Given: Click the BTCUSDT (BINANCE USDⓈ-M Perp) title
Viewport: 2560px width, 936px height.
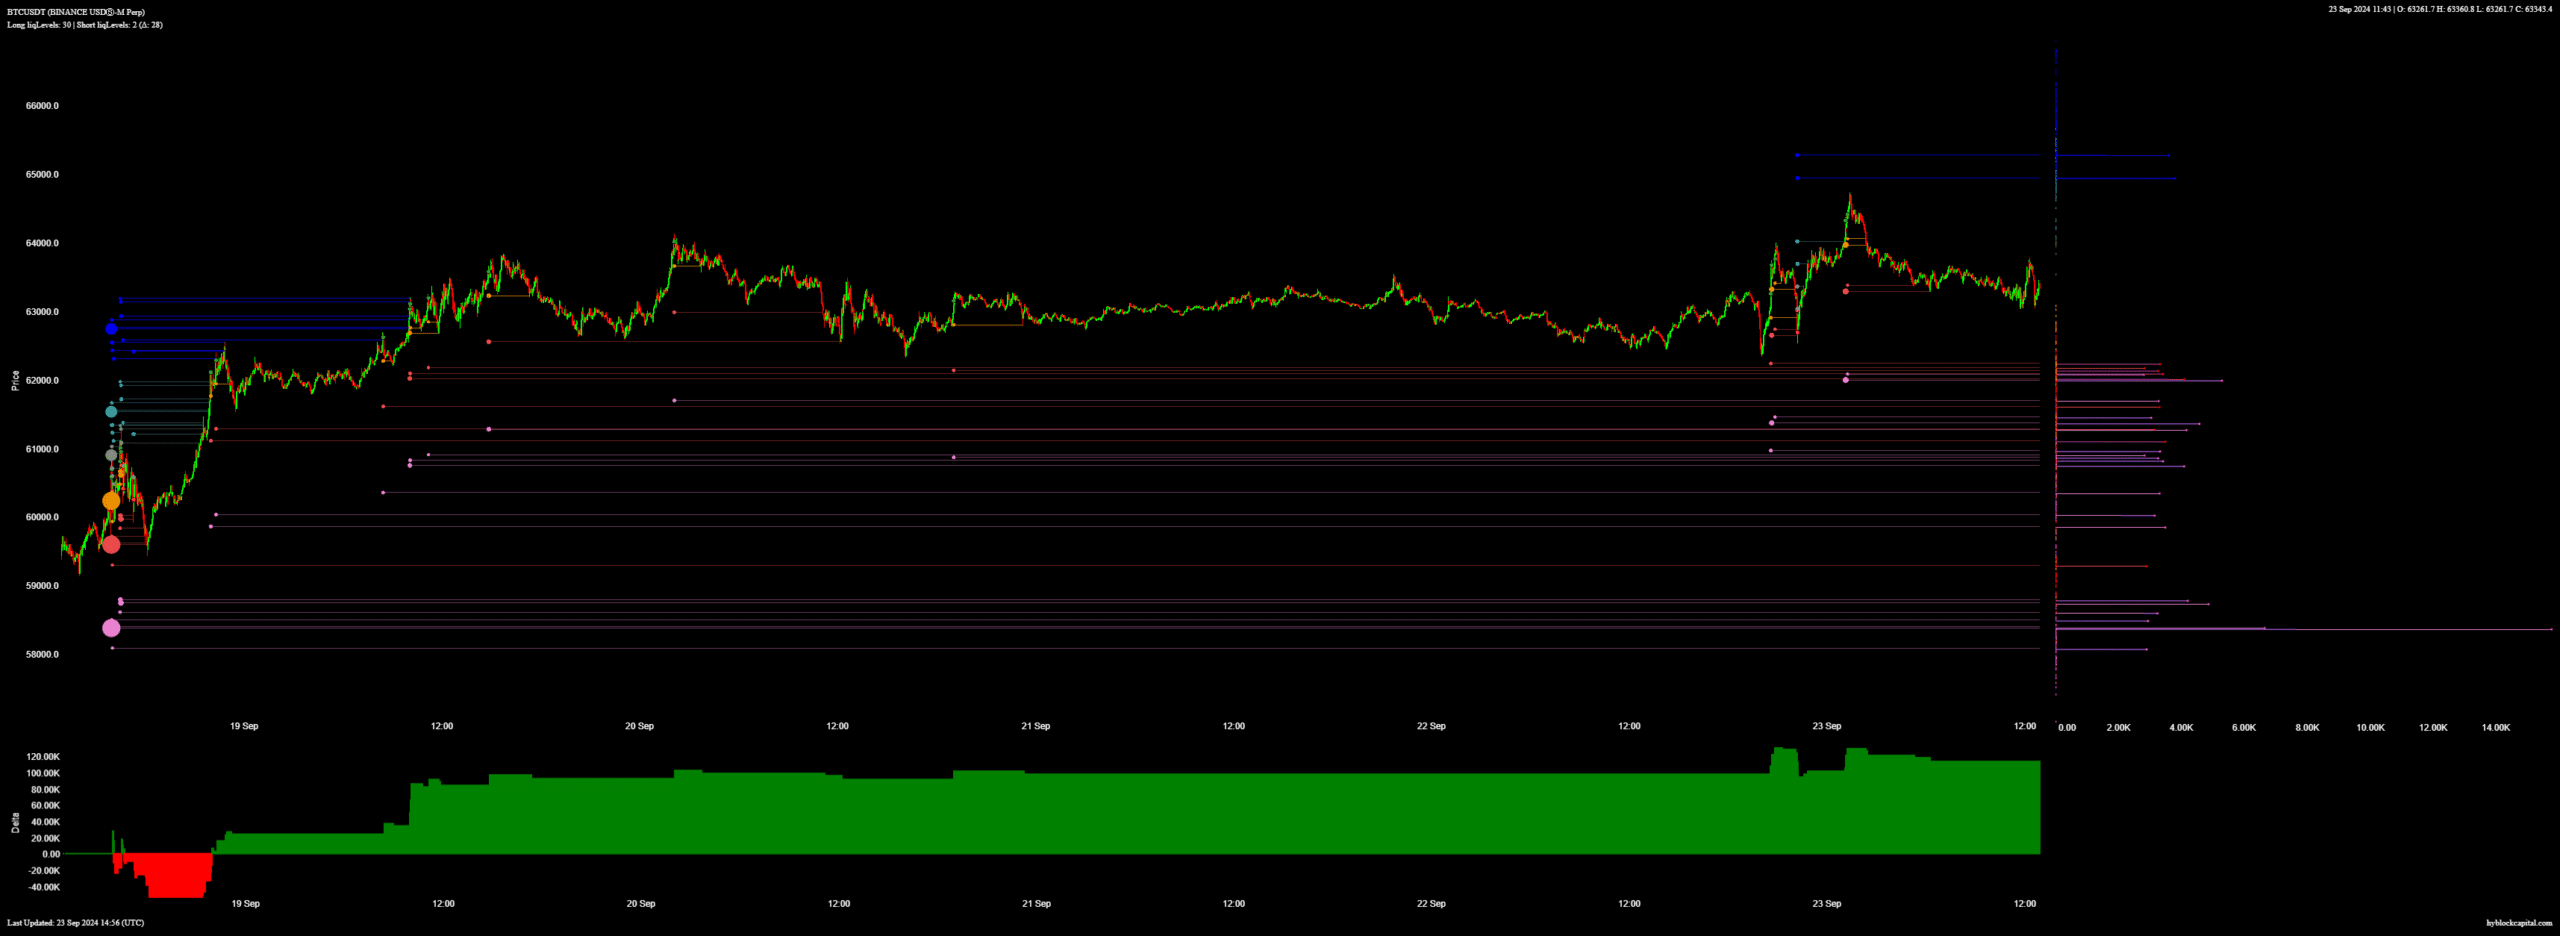Looking at the screenshot, I should (76, 12).
